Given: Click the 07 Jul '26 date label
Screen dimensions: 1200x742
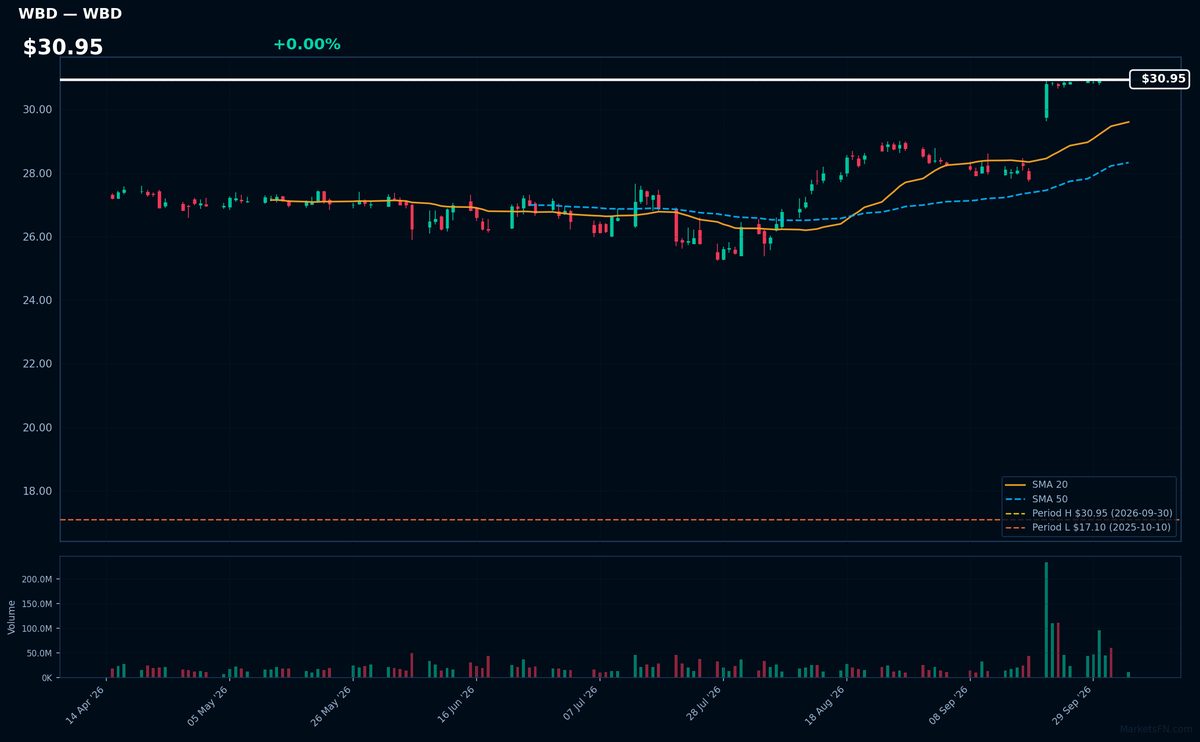Looking at the screenshot, I should point(579,704).
